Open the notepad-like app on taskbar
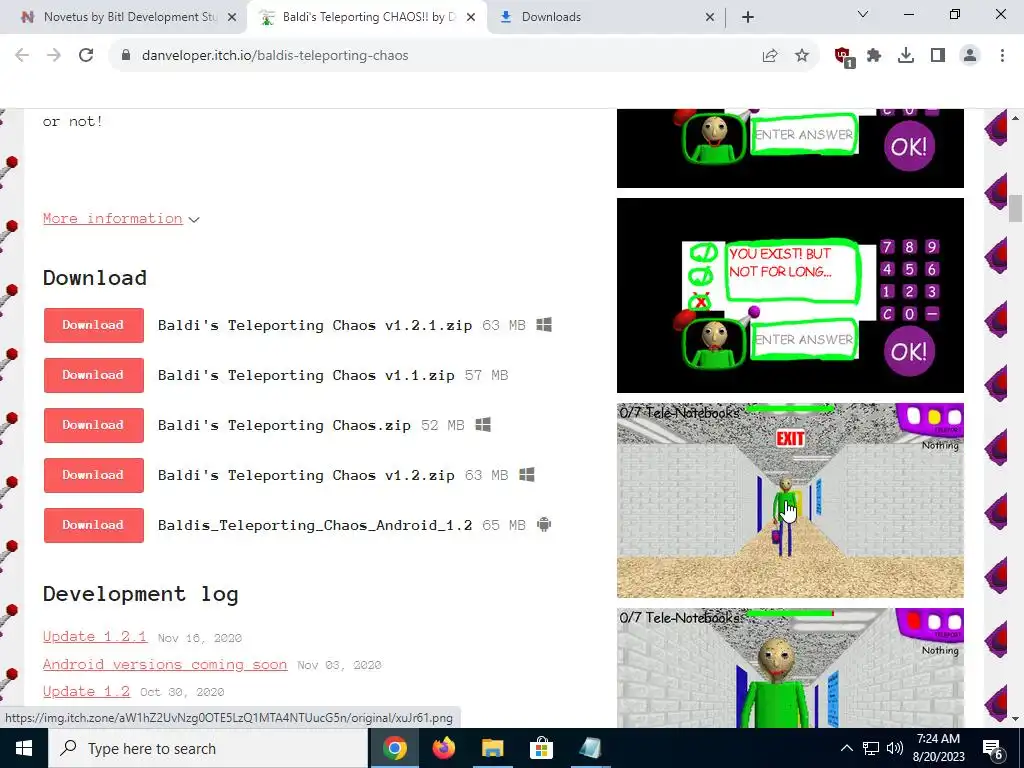The height and width of the screenshot is (768, 1024). (x=590, y=748)
